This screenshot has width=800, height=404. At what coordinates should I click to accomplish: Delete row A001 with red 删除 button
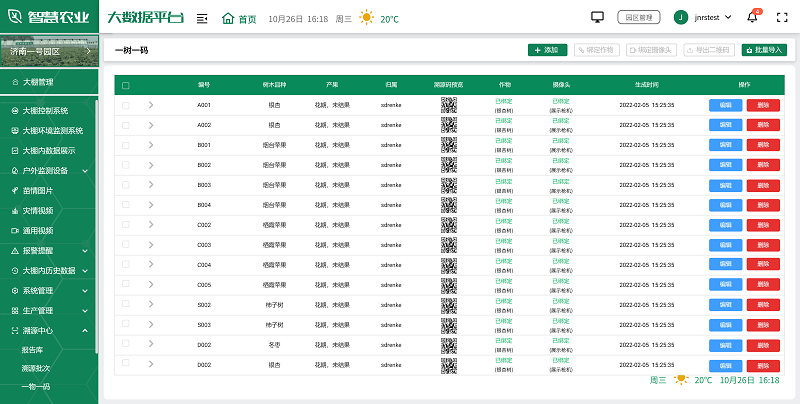764,105
